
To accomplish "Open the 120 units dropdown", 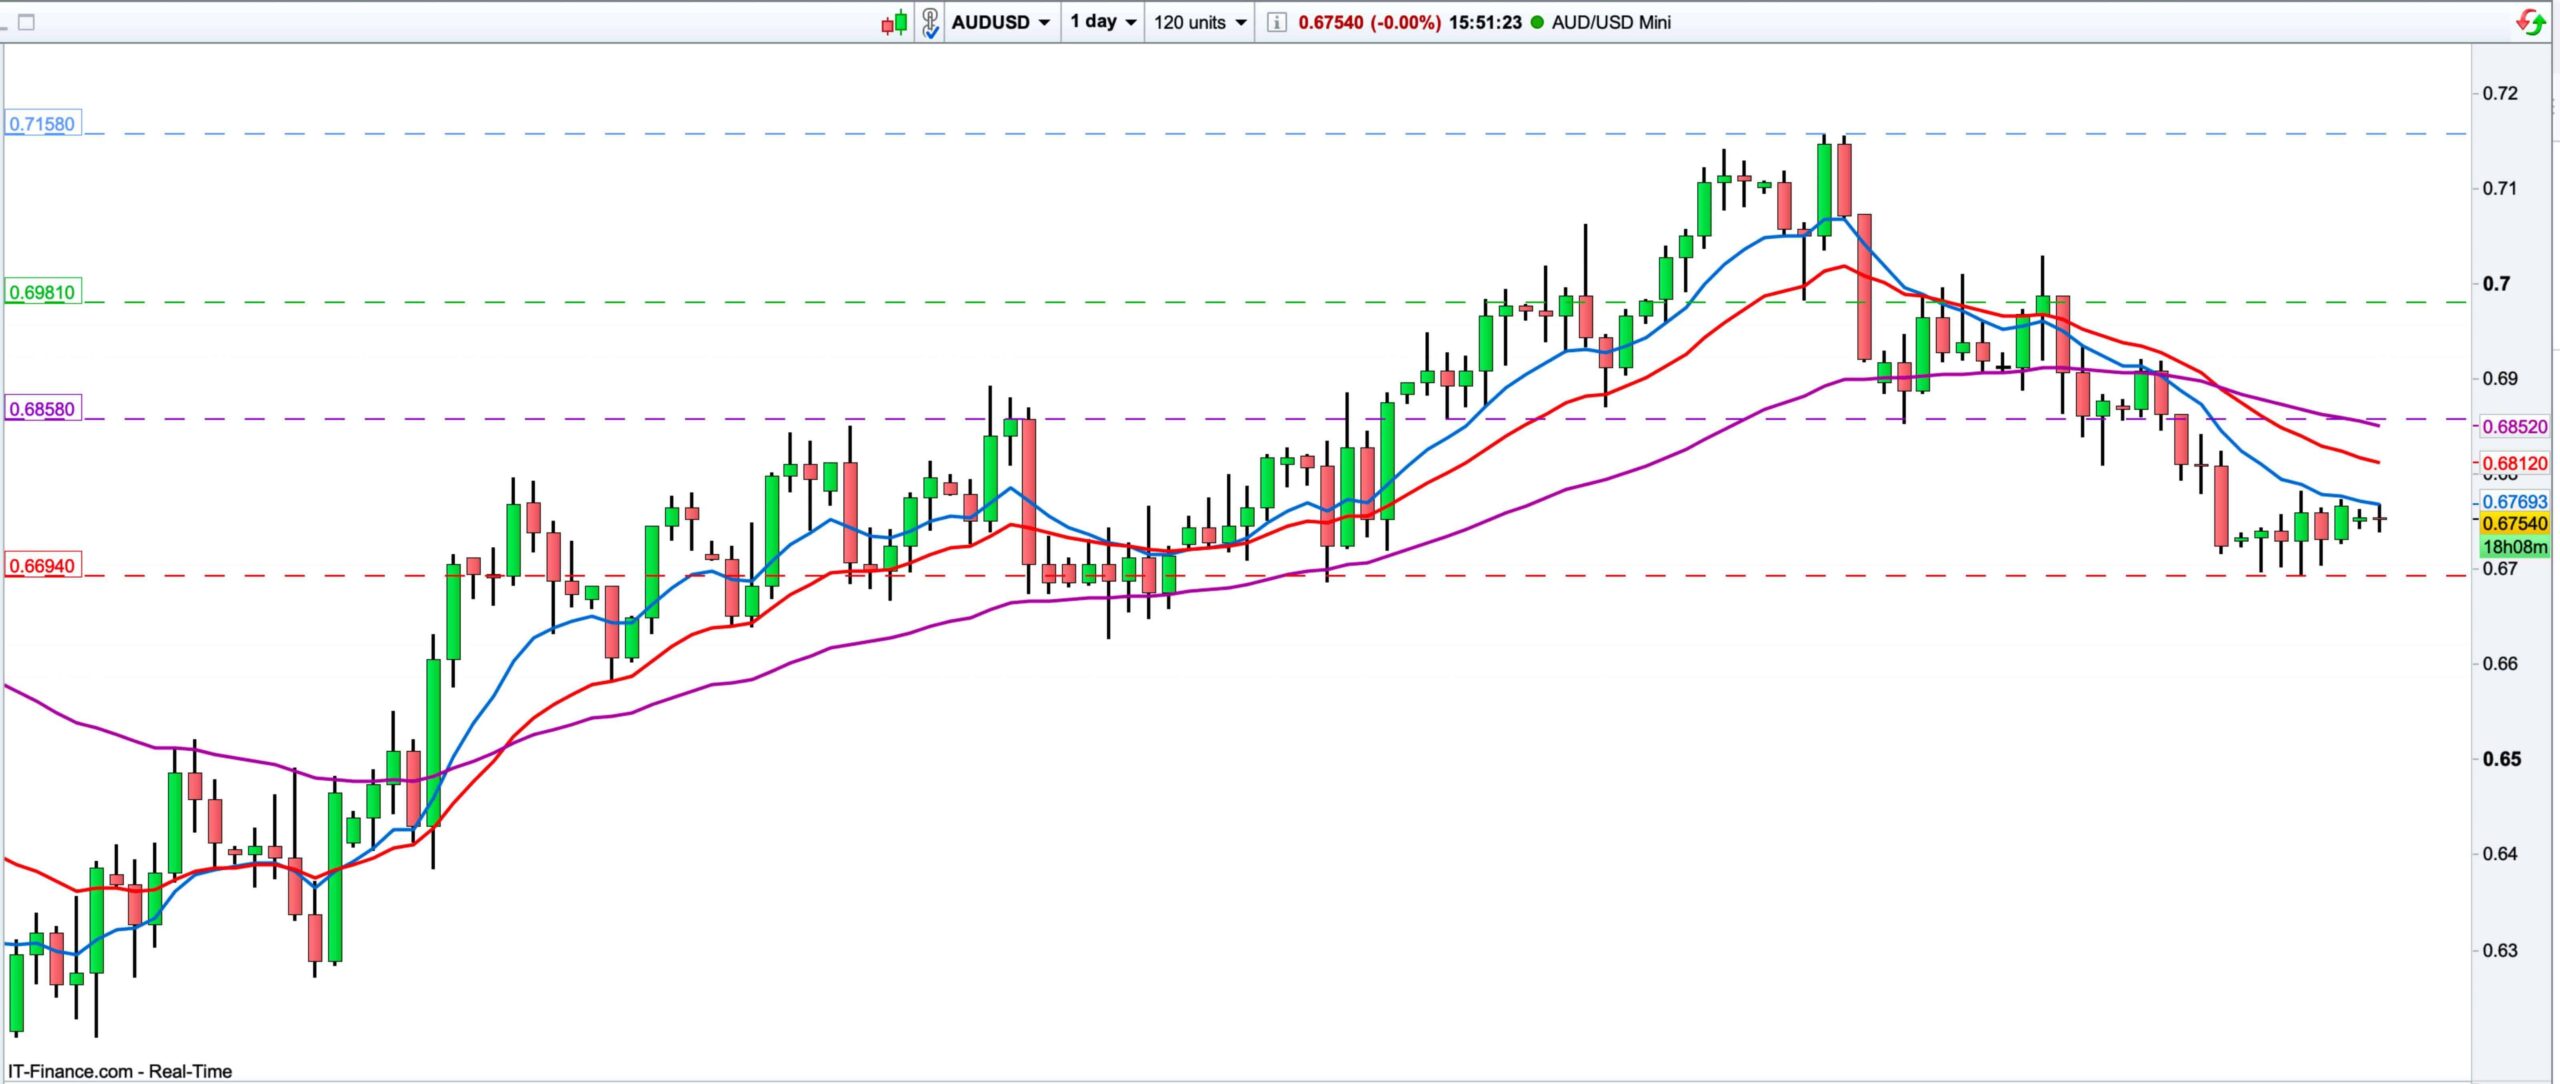I will [x=1200, y=22].
